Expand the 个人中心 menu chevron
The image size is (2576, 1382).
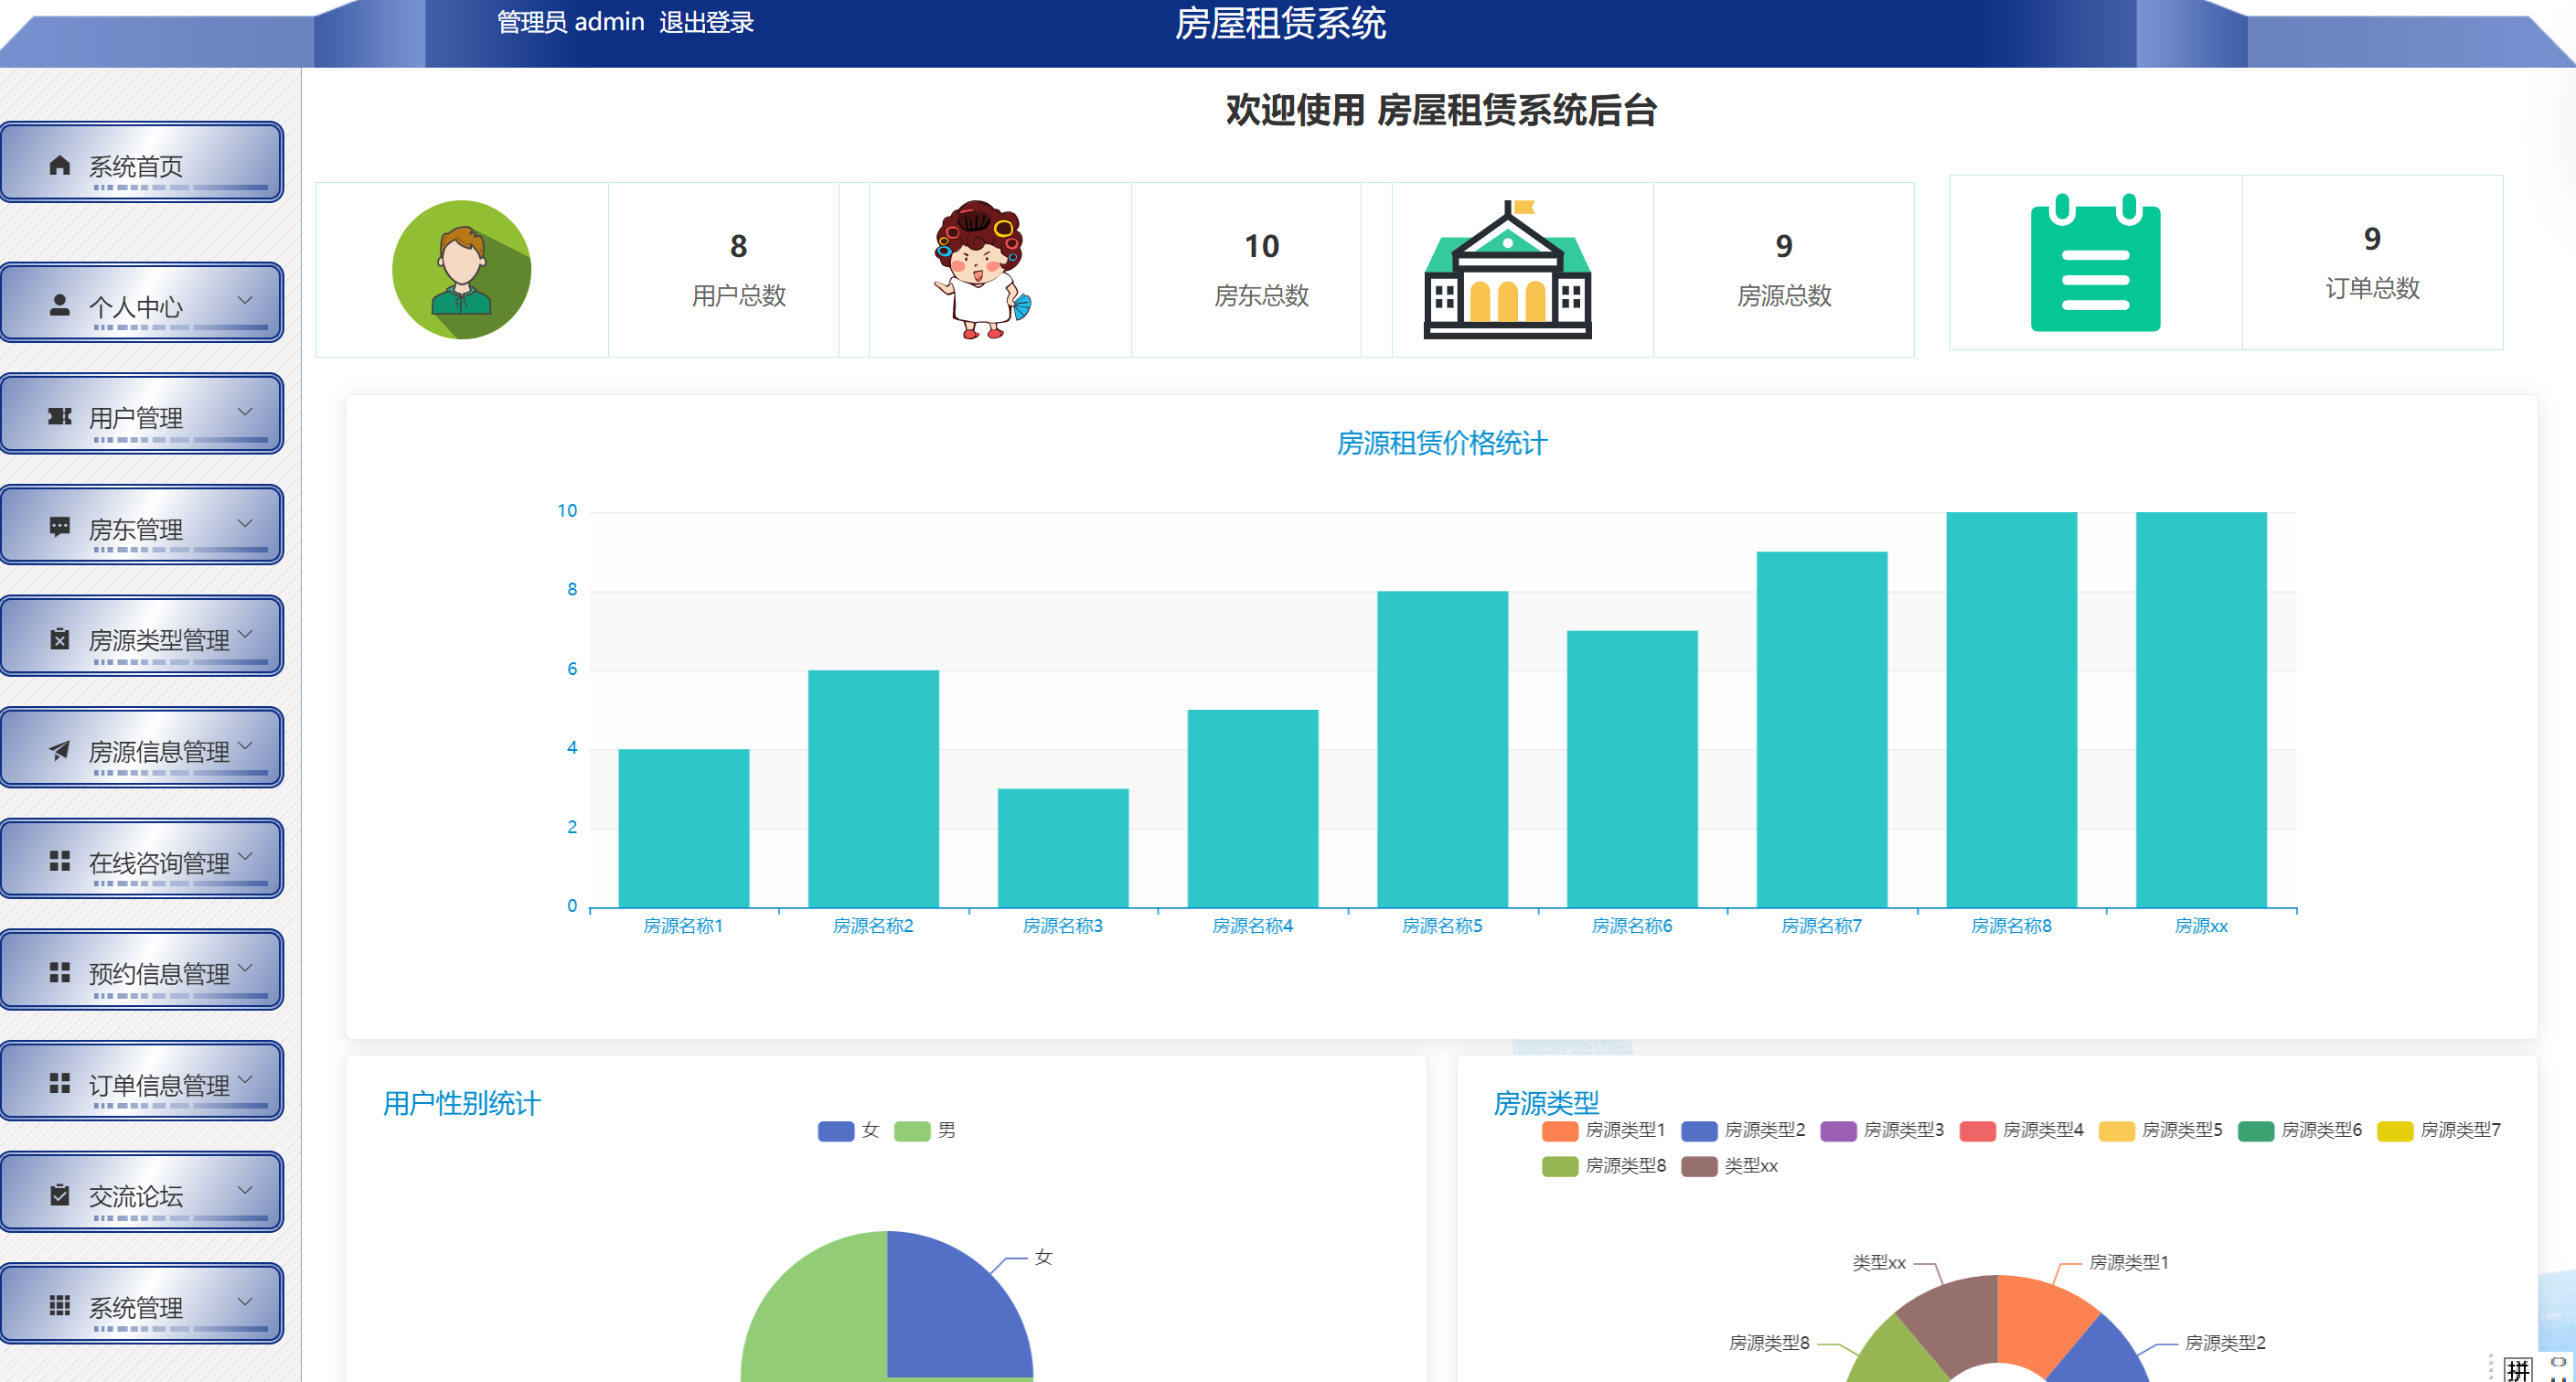click(x=245, y=300)
